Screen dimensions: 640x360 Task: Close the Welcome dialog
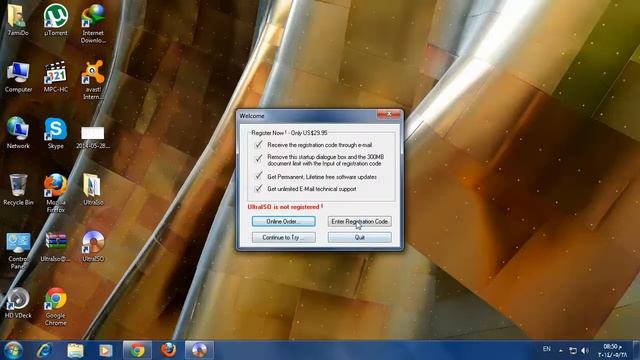389,114
